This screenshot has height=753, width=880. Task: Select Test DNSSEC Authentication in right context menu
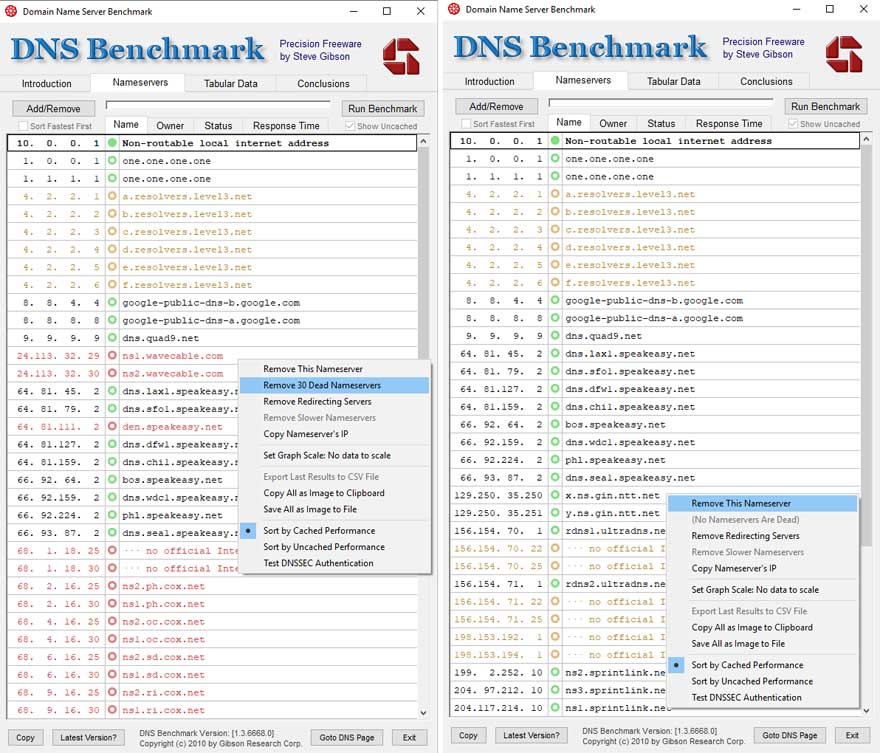click(x=746, y=697)
